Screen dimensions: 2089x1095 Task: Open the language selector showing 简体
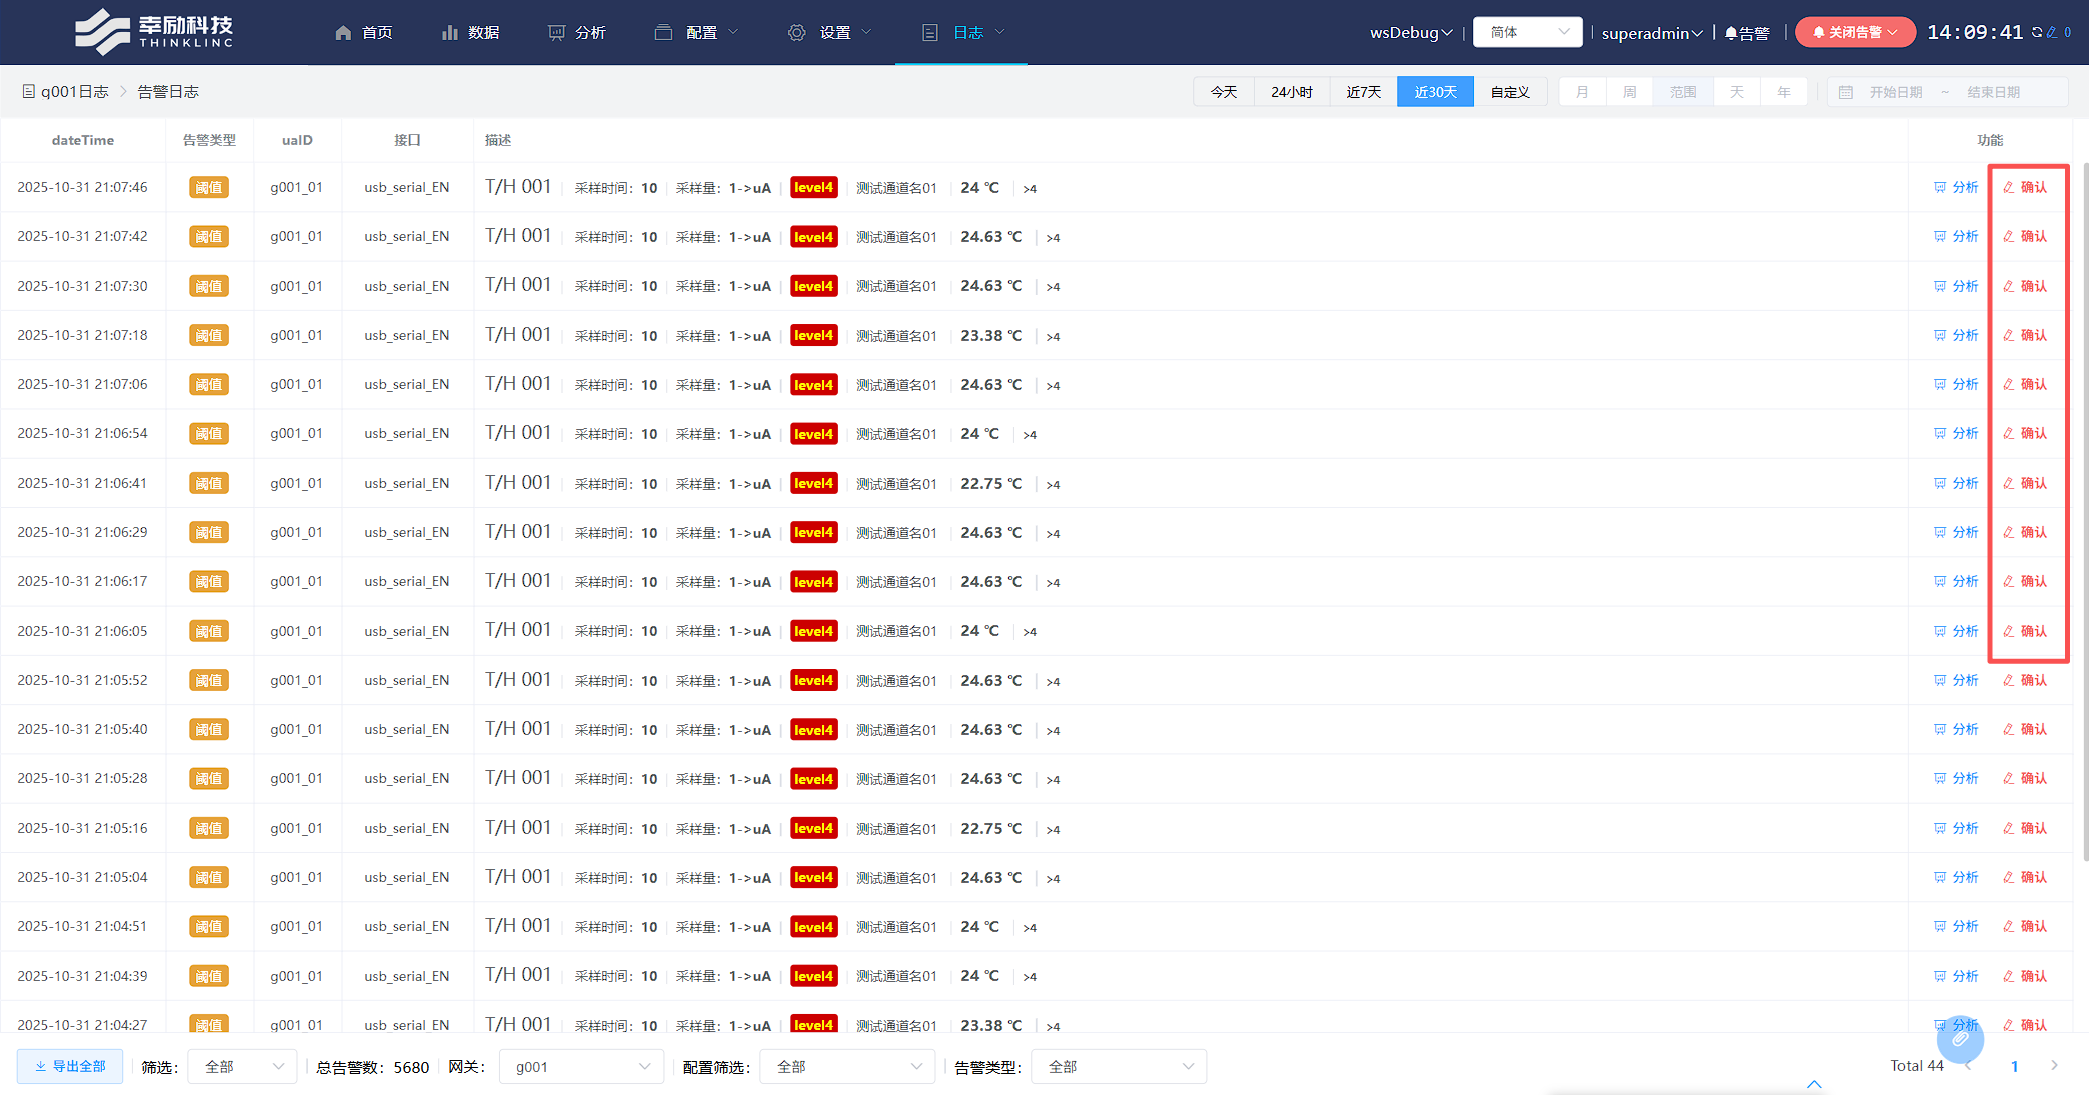(x=1527, y=31)
